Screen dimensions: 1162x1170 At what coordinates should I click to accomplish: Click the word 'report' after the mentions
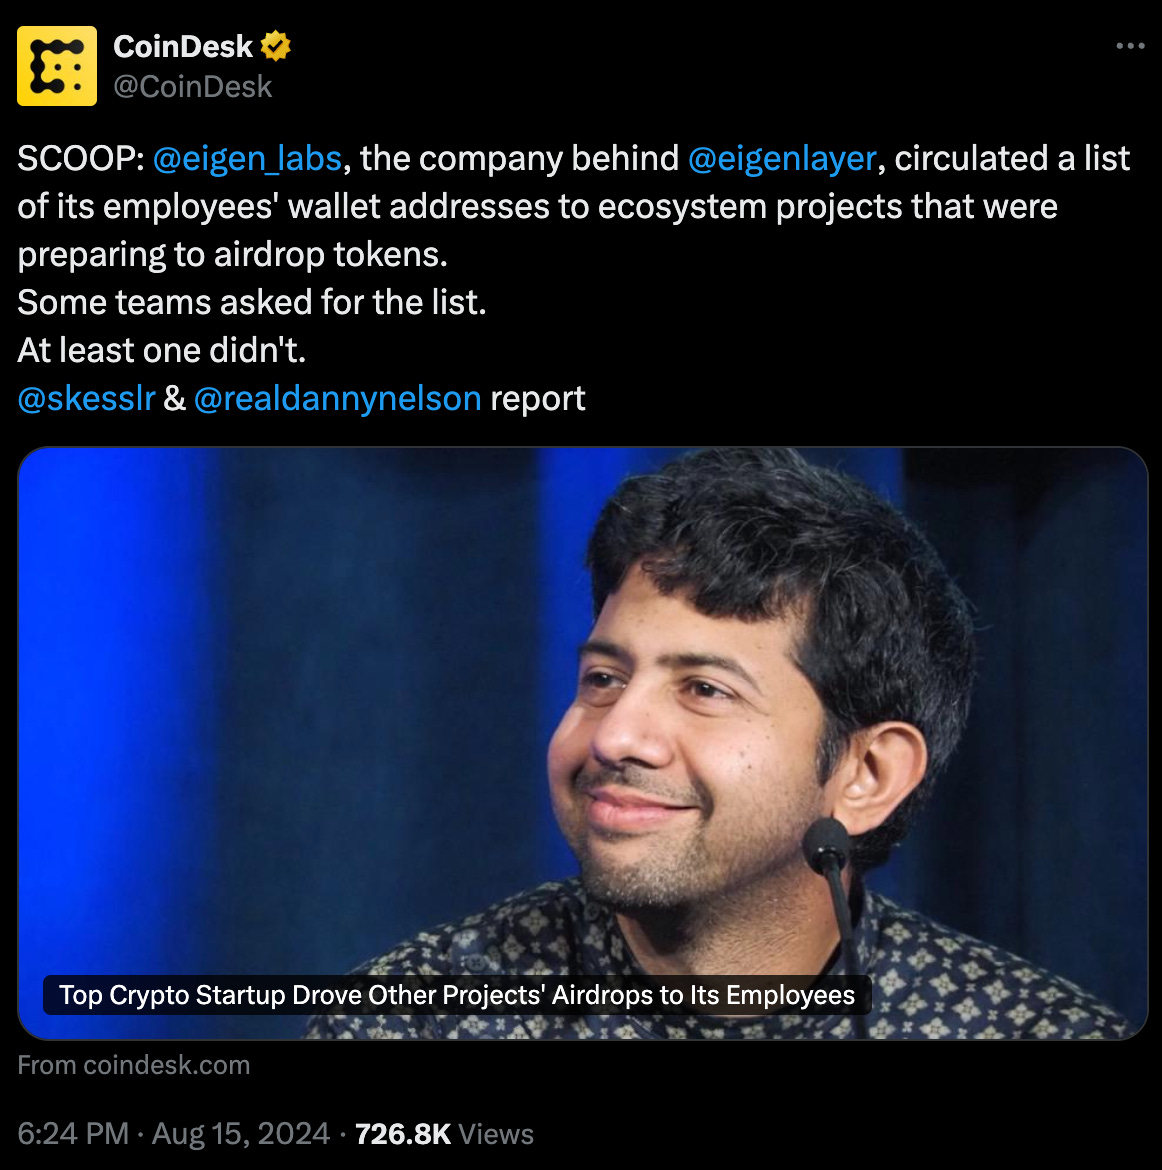pyautogui.click(x=537, y=398)
